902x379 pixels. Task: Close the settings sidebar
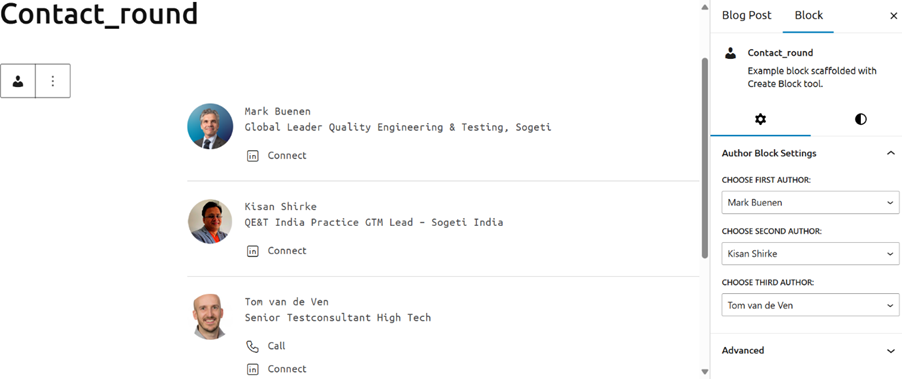coord(893,16)
